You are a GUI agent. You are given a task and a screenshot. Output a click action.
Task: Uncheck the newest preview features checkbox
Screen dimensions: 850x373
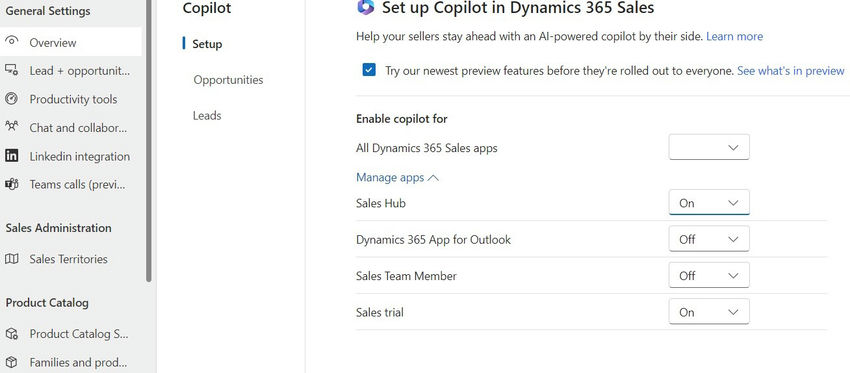tap(369, 70)
